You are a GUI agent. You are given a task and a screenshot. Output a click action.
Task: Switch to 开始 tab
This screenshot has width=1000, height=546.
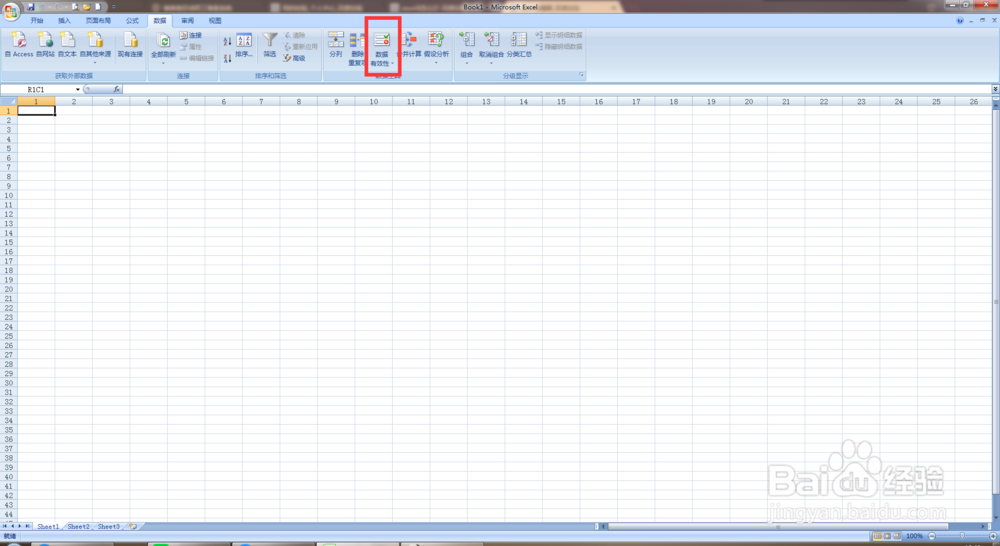pos(37,20)
